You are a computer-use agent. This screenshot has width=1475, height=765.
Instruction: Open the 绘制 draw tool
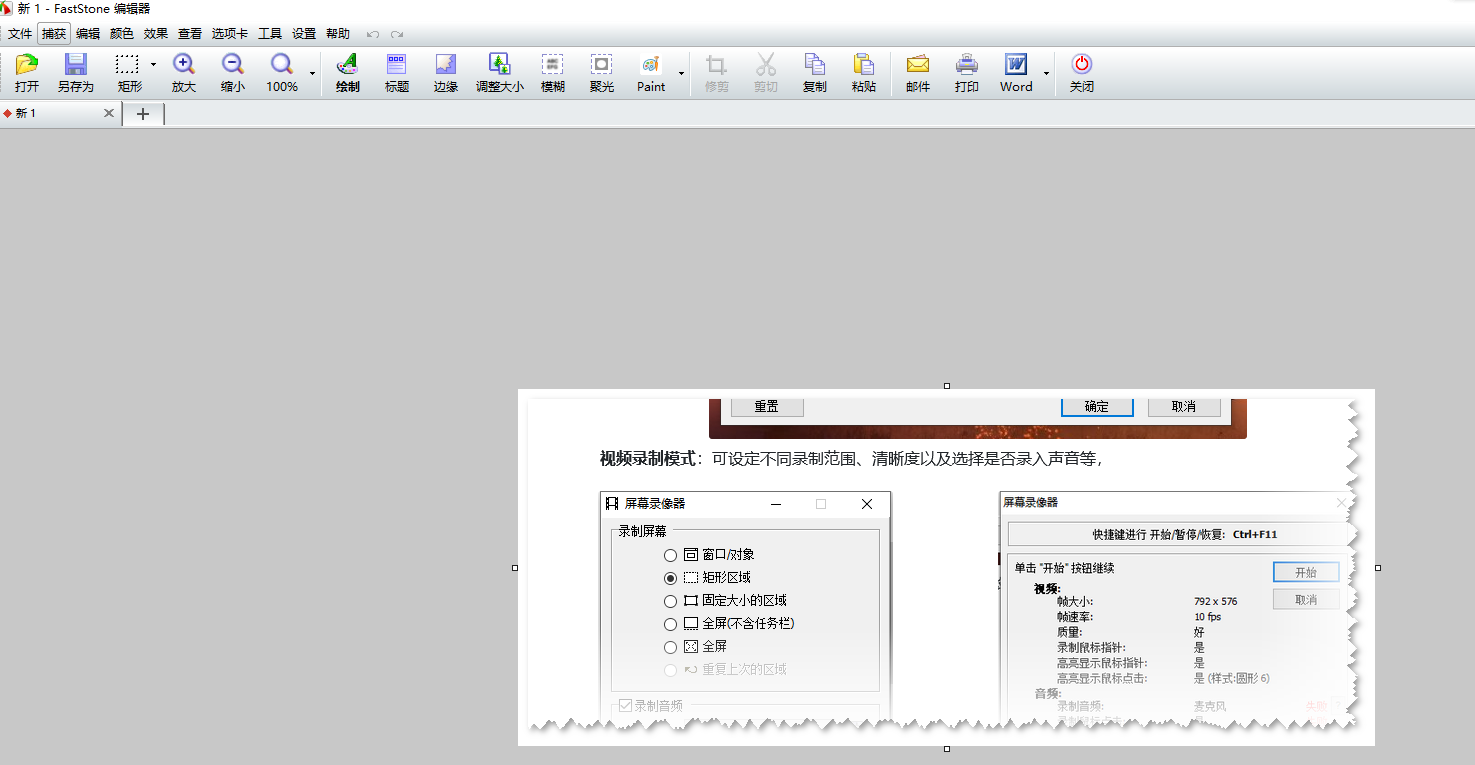click(347, 73)
